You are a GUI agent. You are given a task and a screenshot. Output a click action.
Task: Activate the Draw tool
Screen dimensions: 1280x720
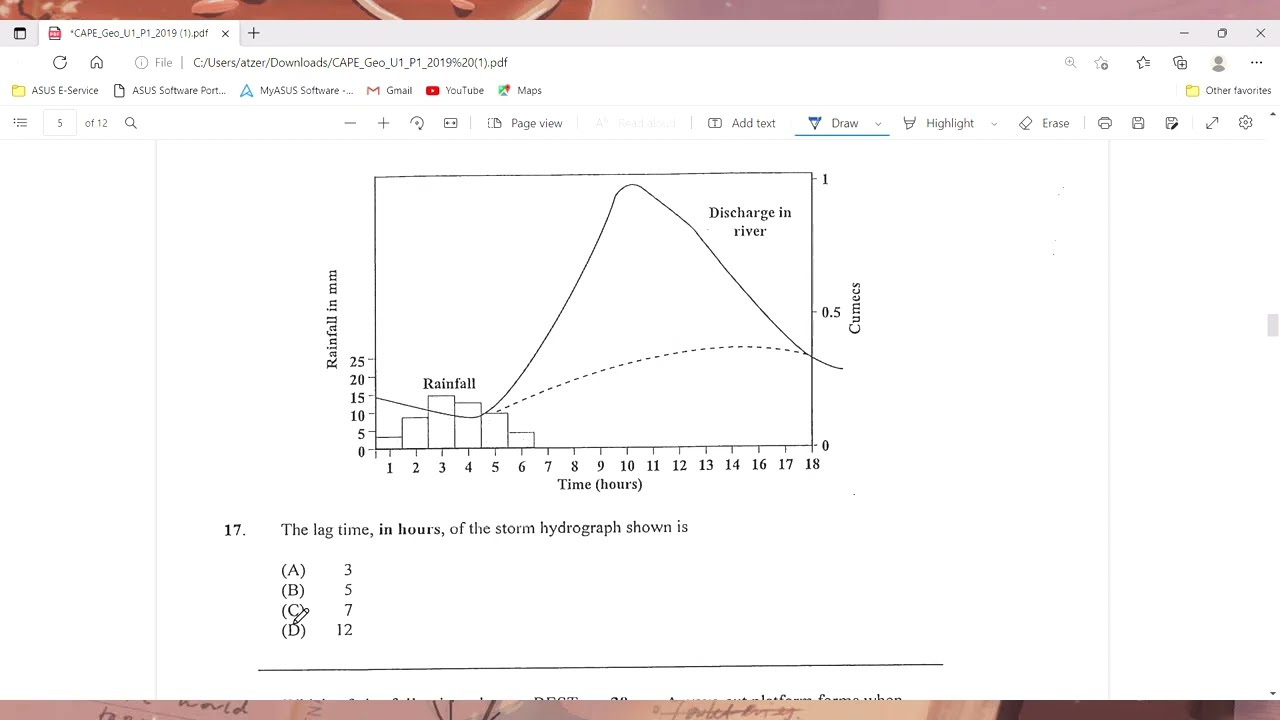point(833,123)
